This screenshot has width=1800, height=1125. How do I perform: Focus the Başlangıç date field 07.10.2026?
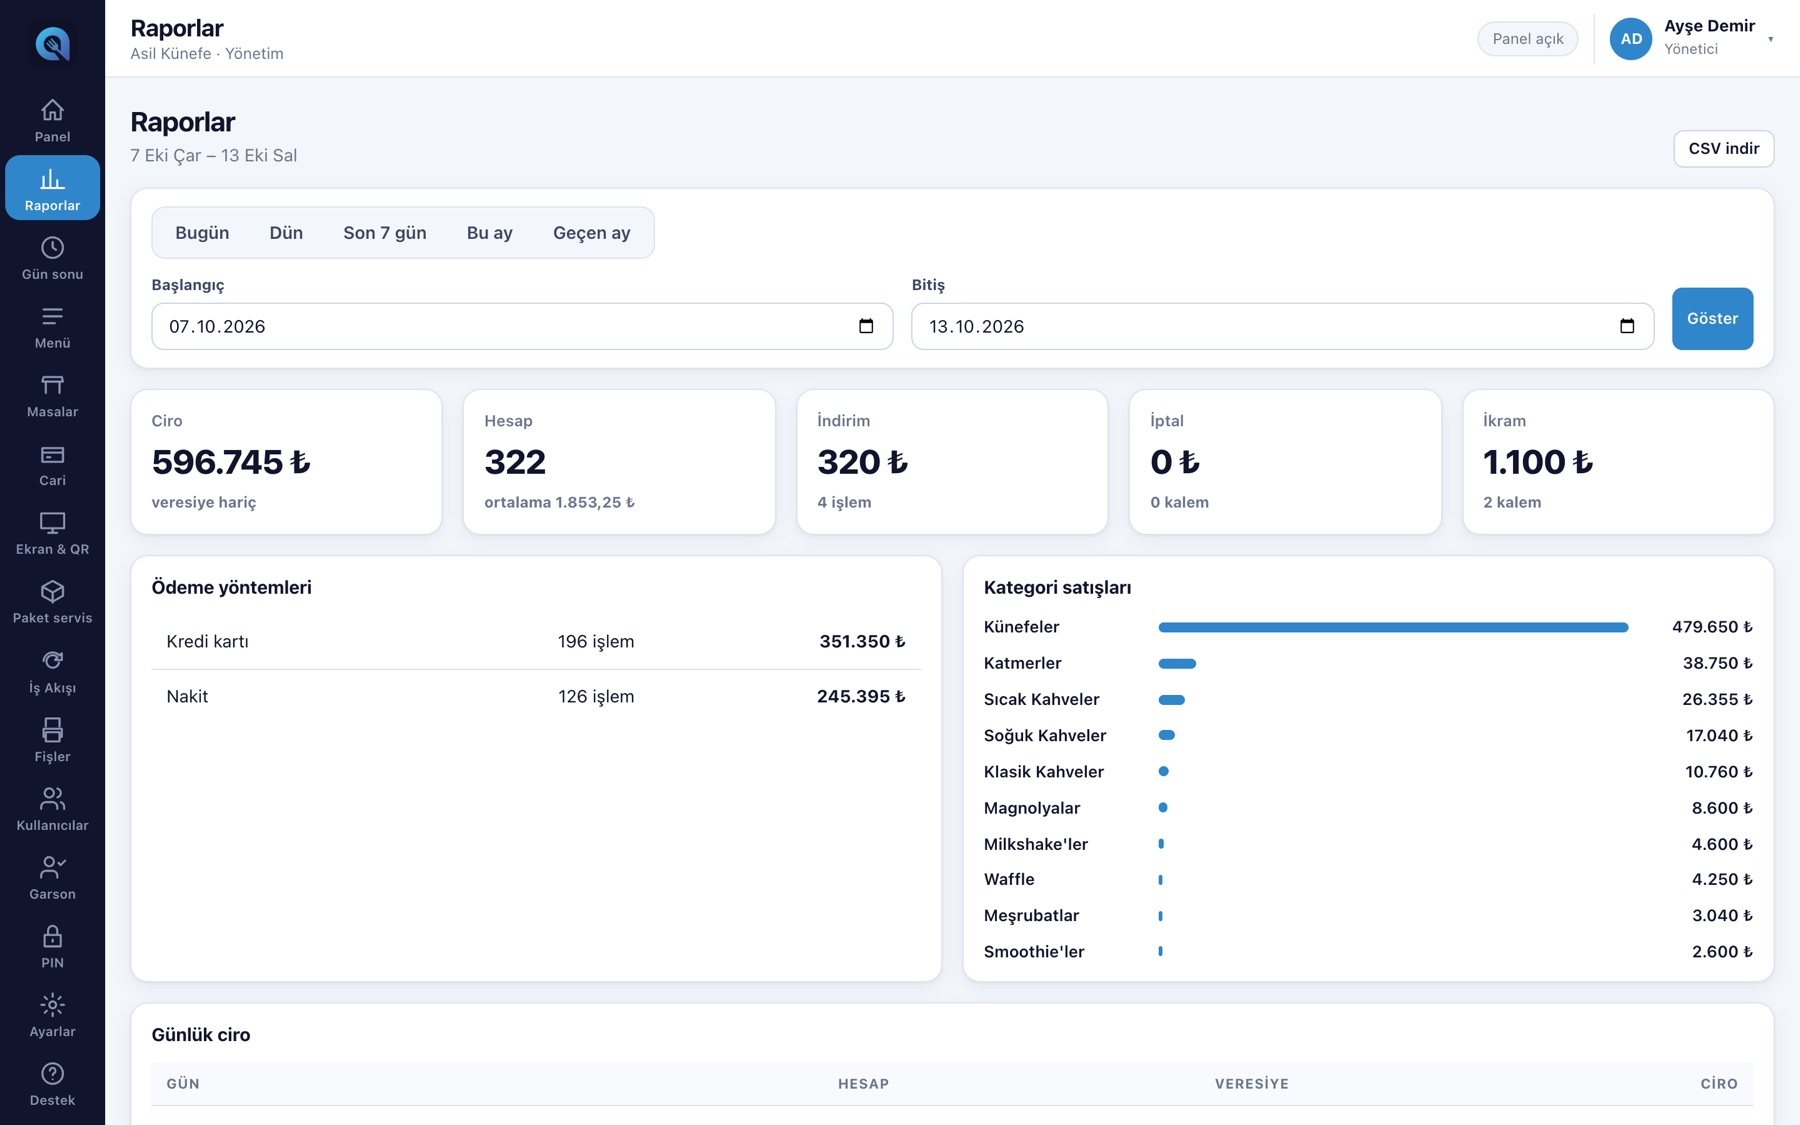pyautogui.click(x=522, y=326)
